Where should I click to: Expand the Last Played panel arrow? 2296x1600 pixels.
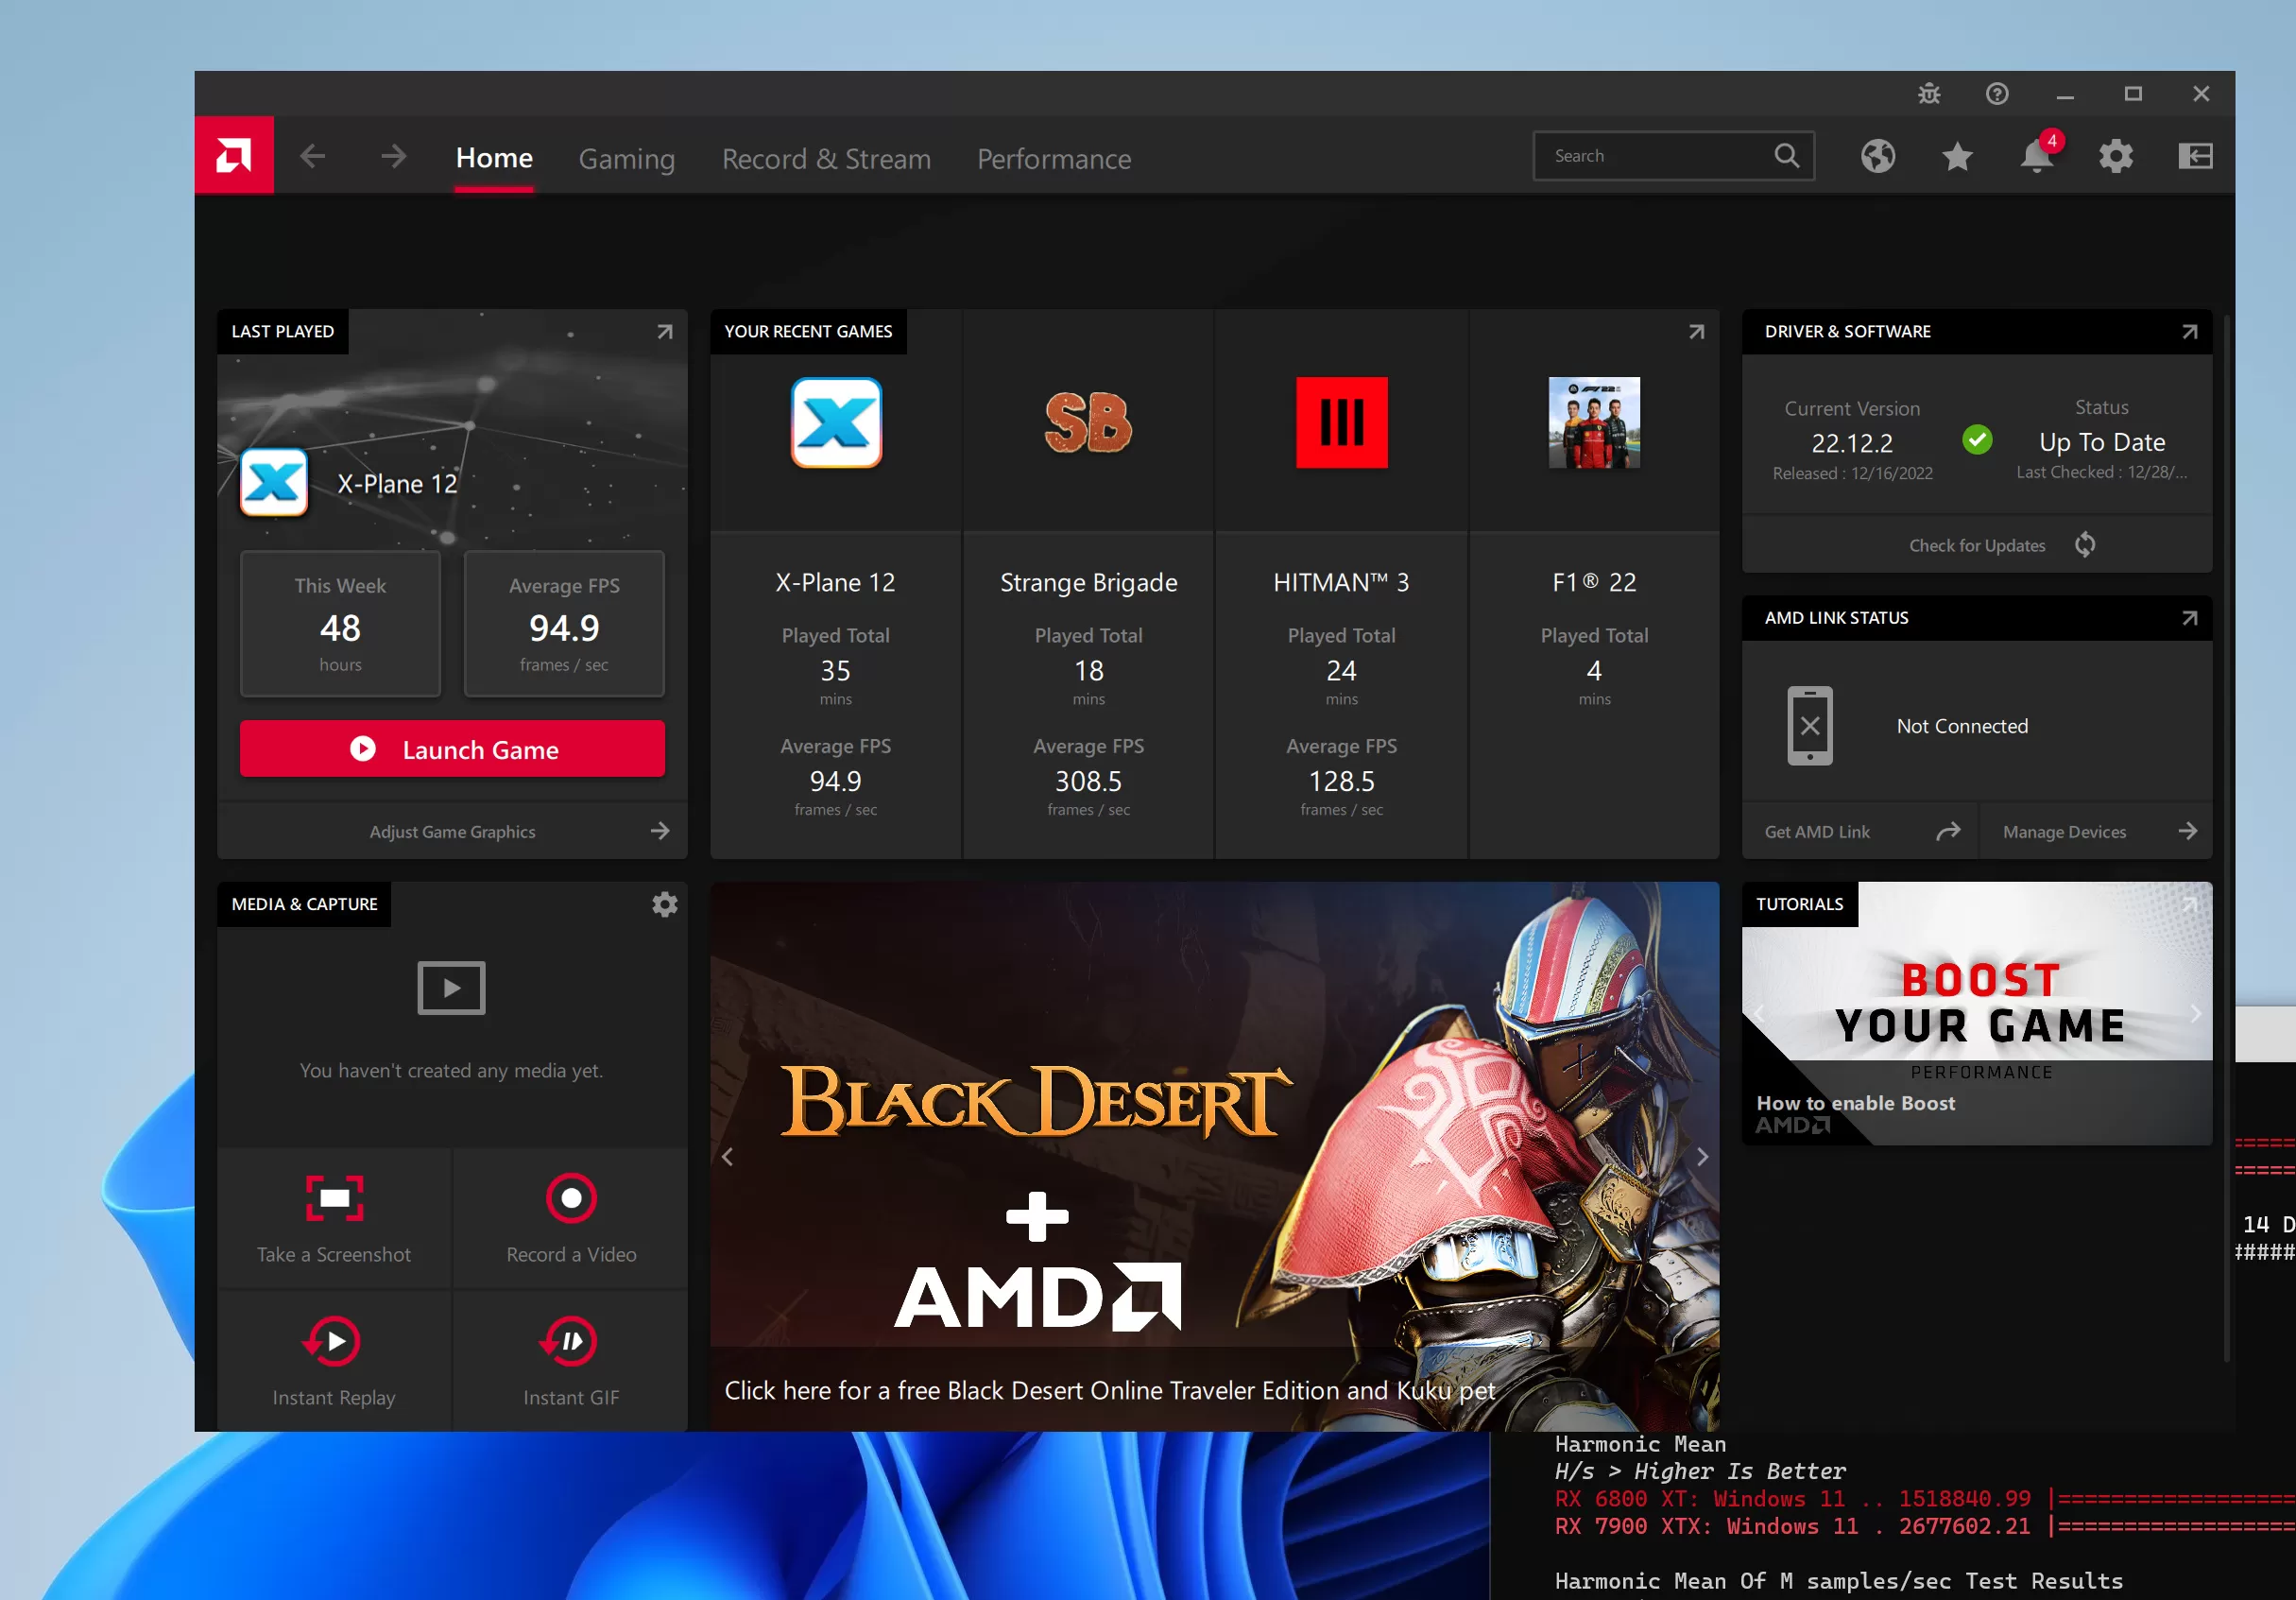pos(664,332)
